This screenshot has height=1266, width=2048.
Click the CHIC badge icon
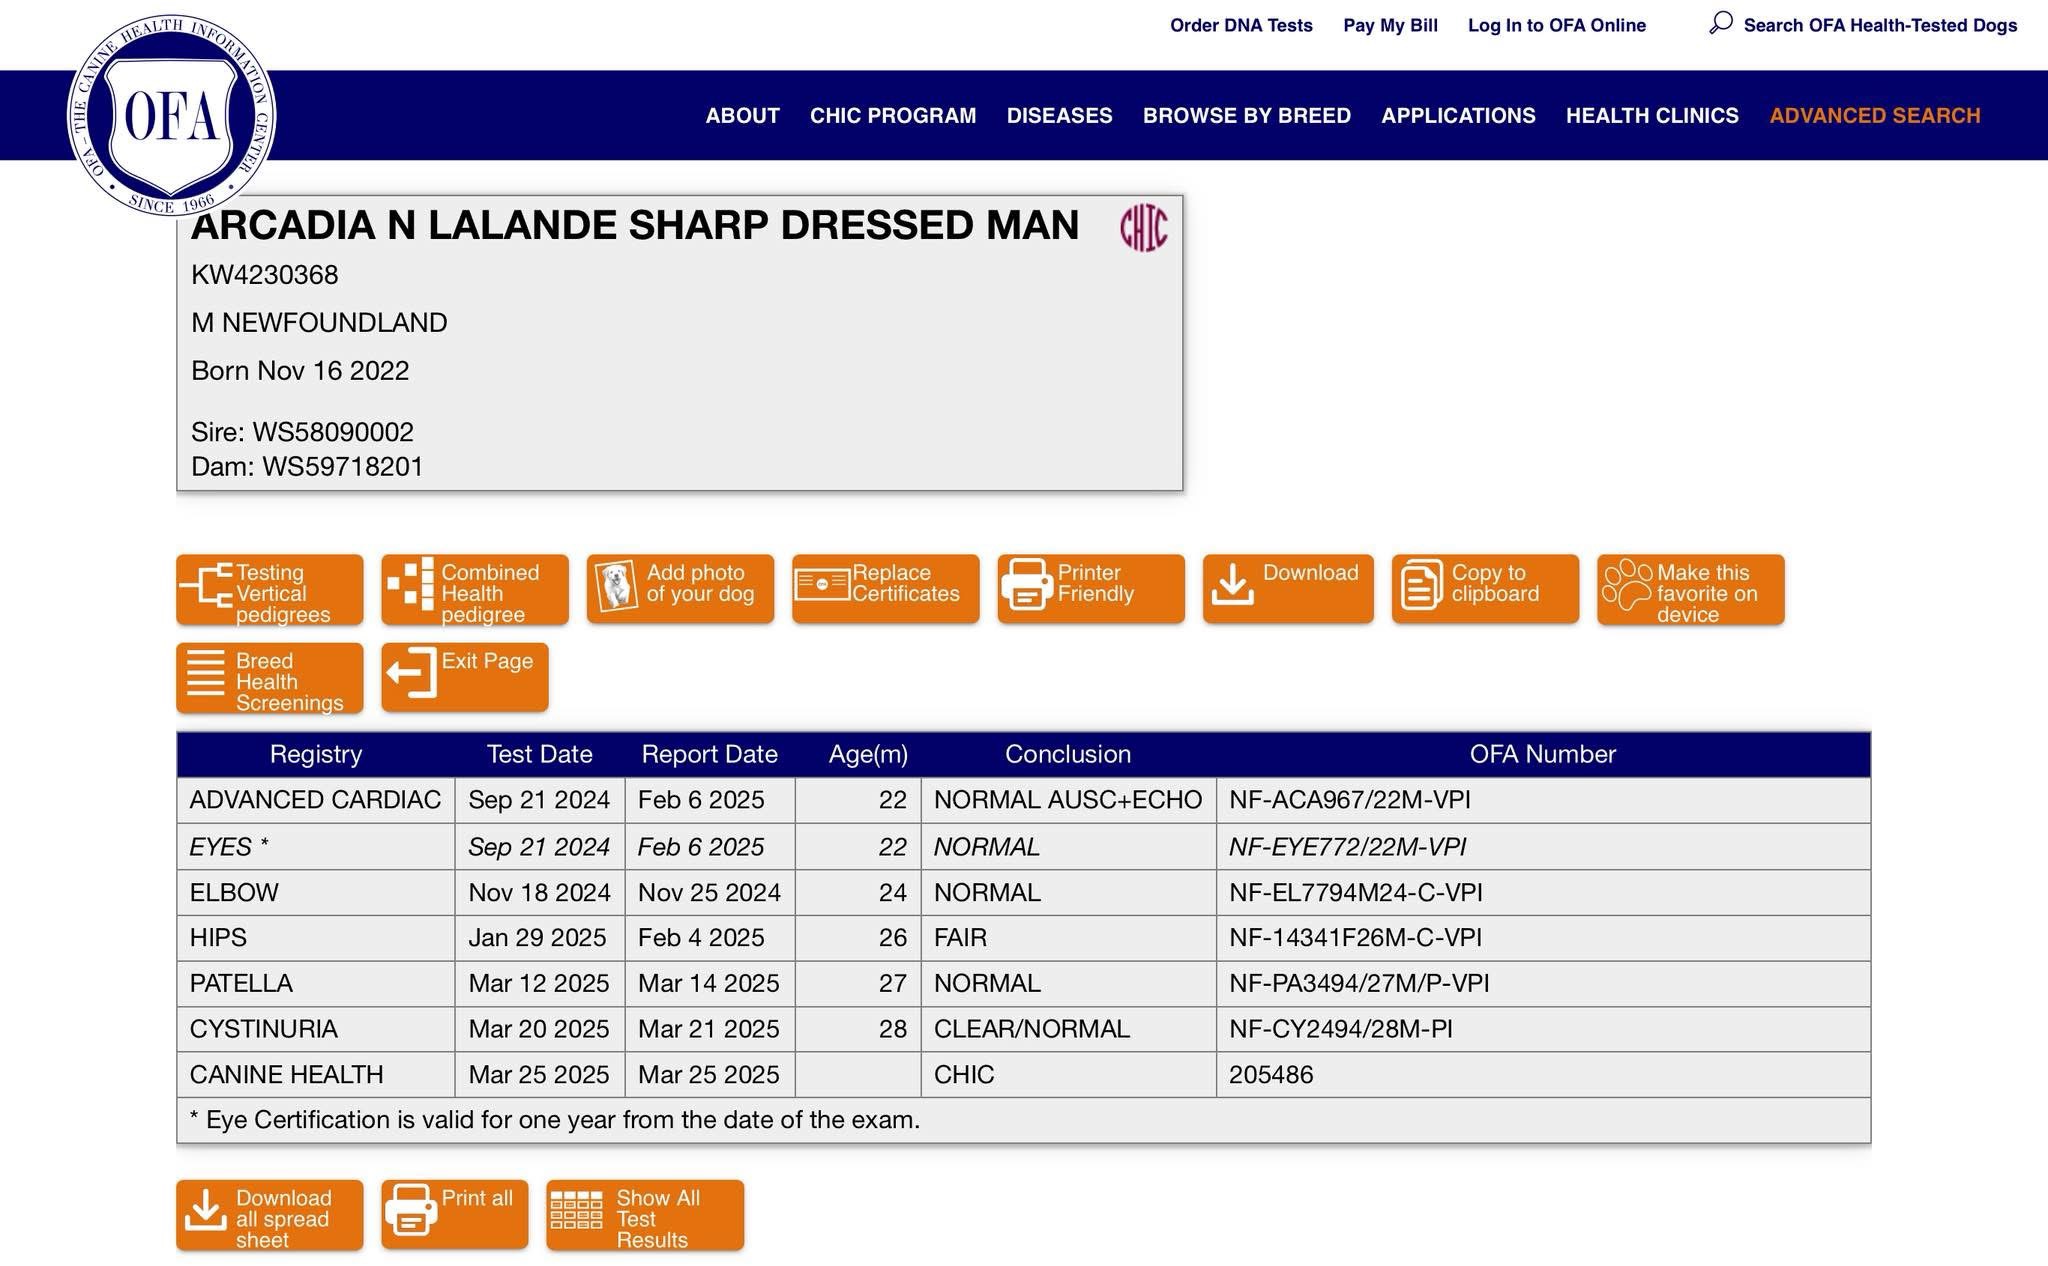(1143, 228)
